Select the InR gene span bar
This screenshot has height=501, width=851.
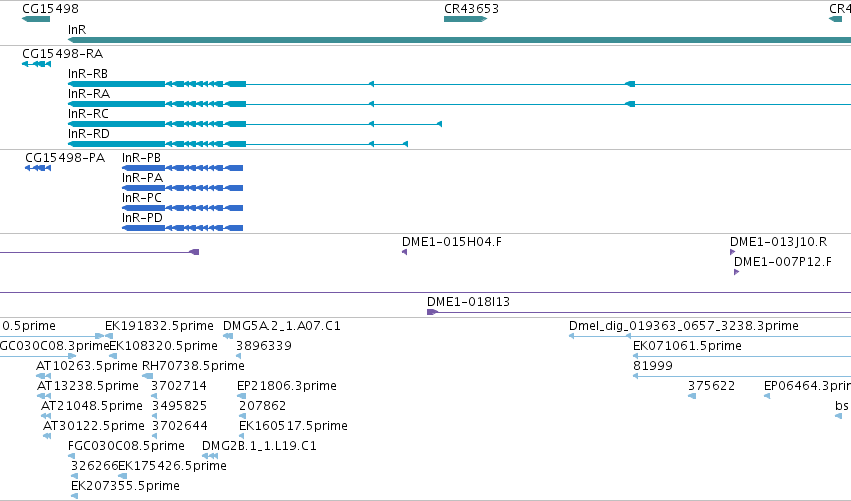(459, 40)
